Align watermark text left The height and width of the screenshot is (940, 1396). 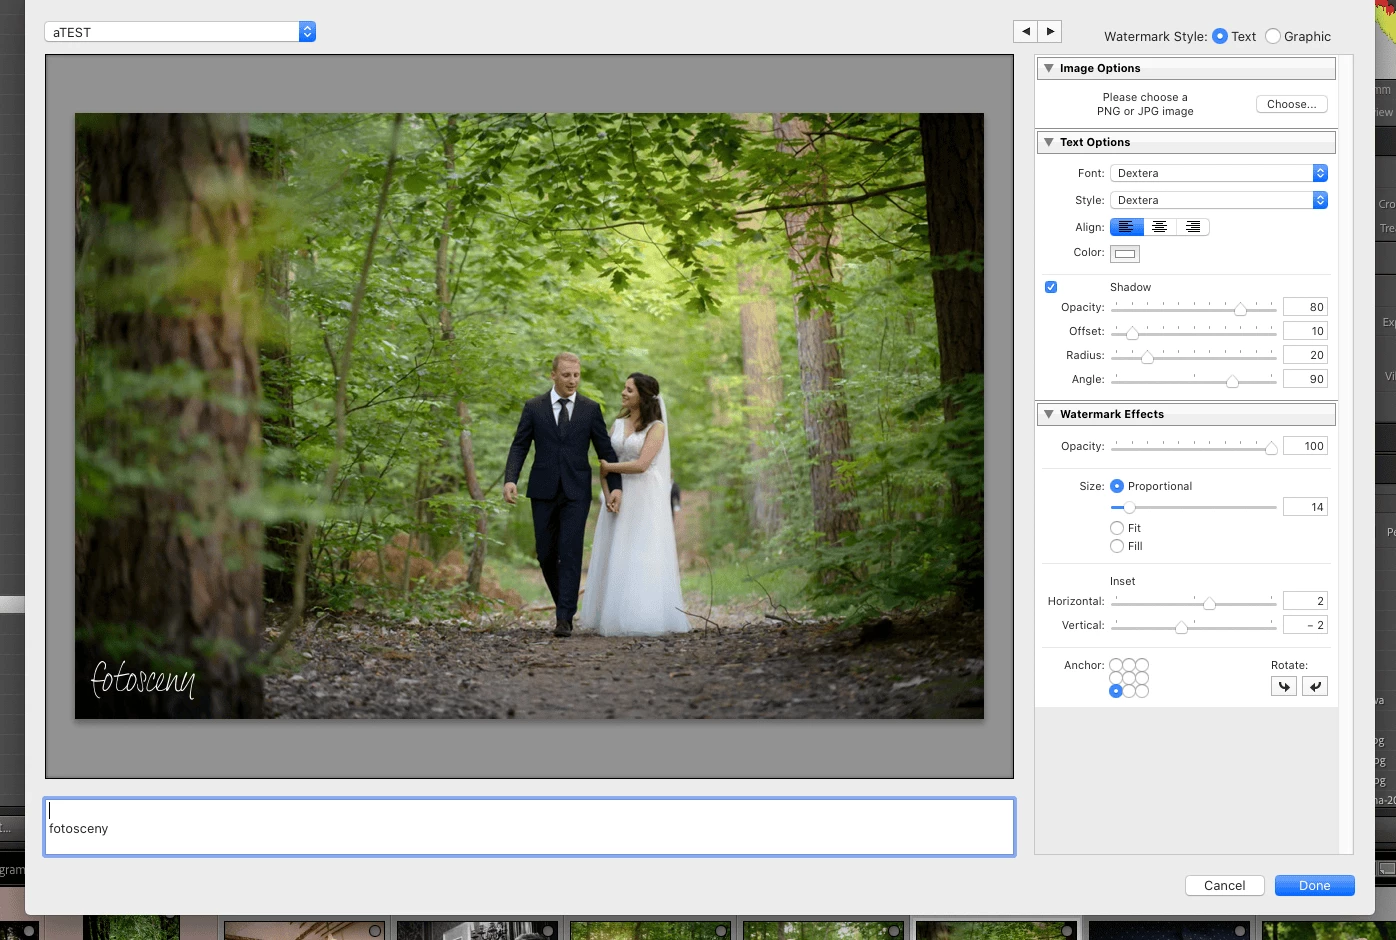coord(1127,227)
